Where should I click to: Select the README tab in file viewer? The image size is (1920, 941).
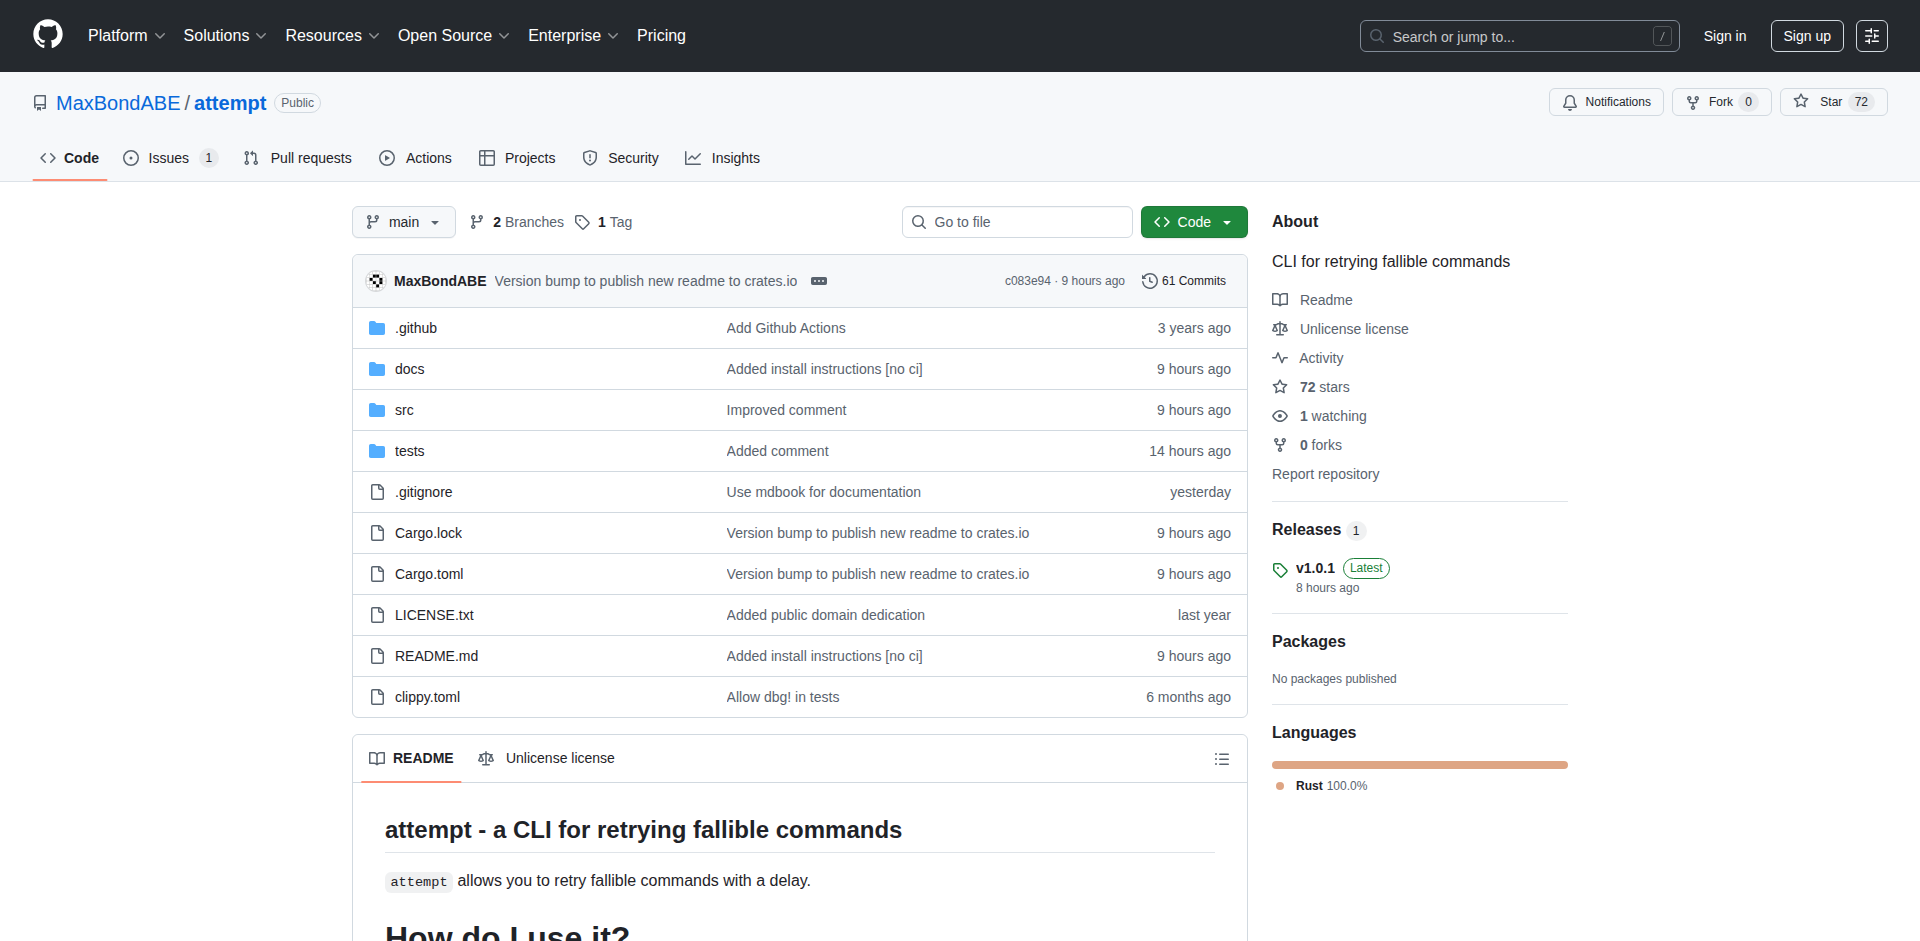(411, 758)
